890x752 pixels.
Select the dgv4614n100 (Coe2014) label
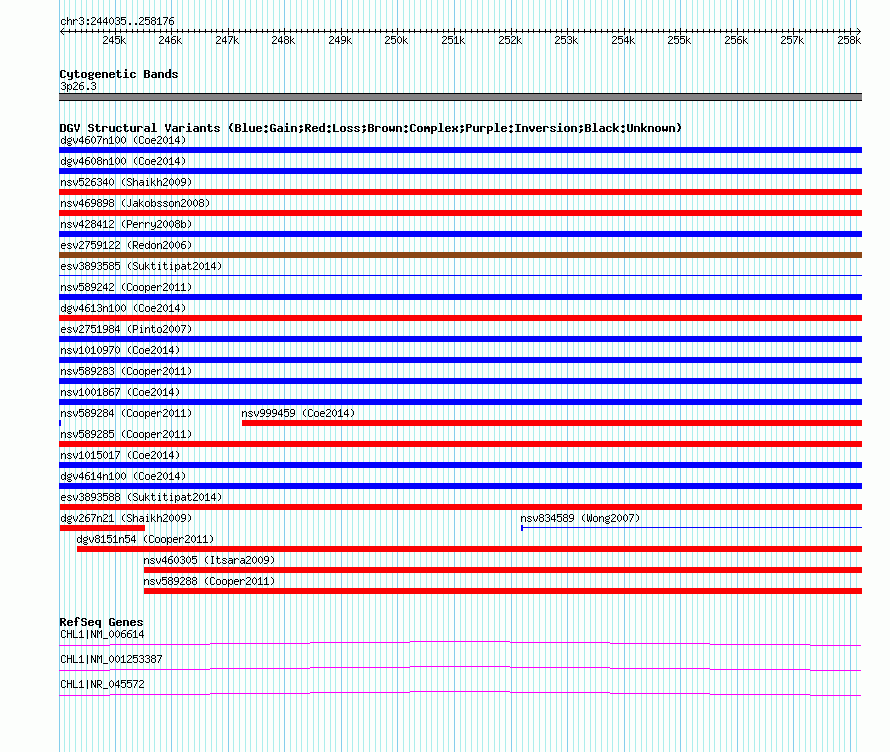click(x=123, y=476)
